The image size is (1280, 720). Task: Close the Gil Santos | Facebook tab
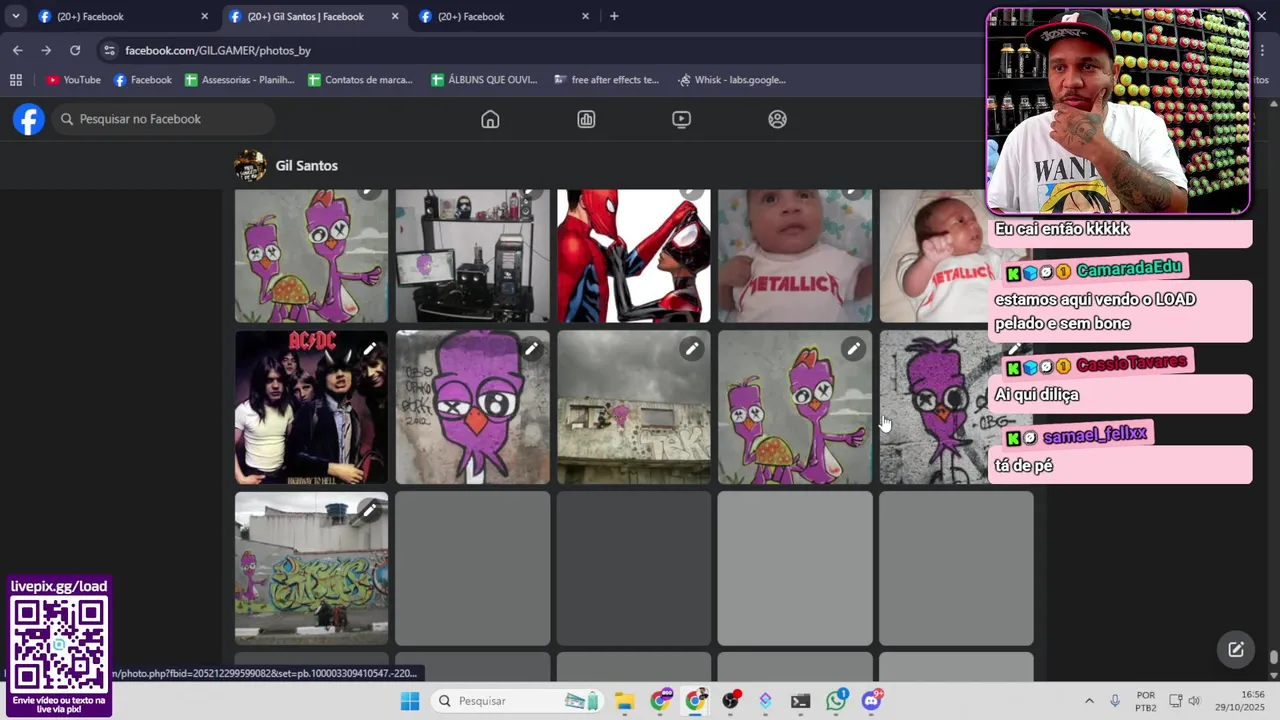395,17
